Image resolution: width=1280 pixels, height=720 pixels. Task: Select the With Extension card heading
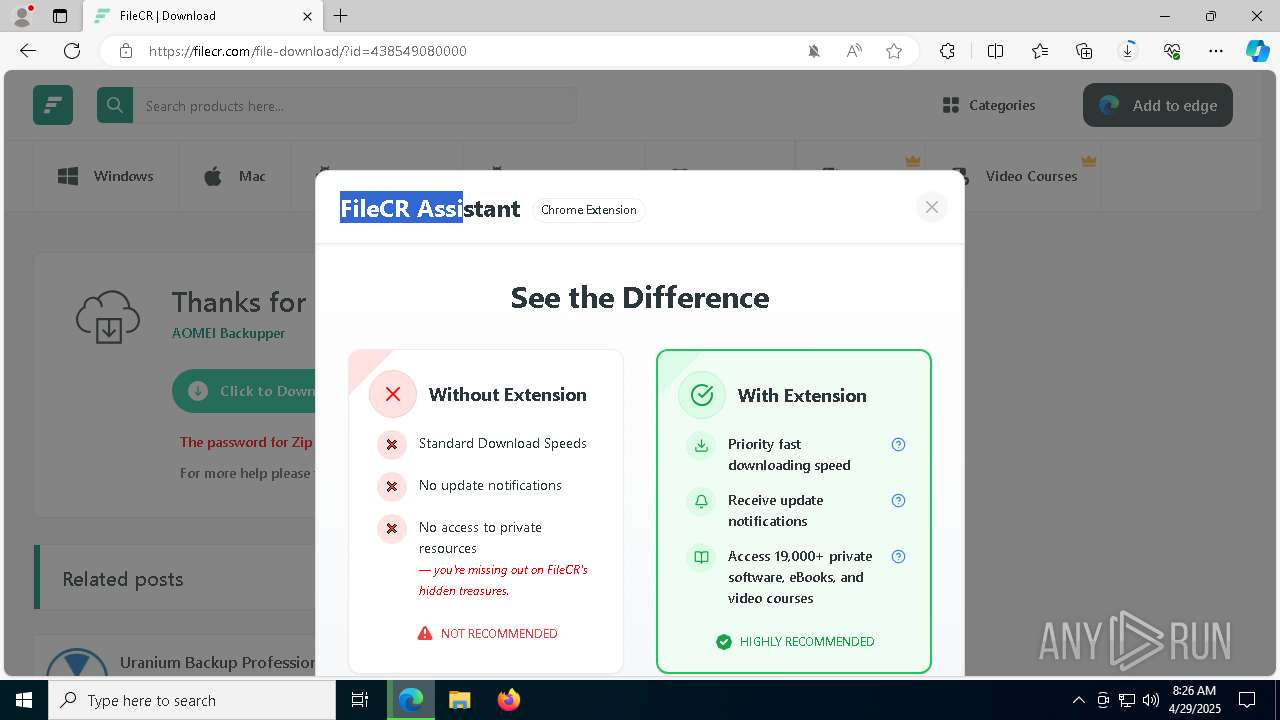click(x=802, y=395)
